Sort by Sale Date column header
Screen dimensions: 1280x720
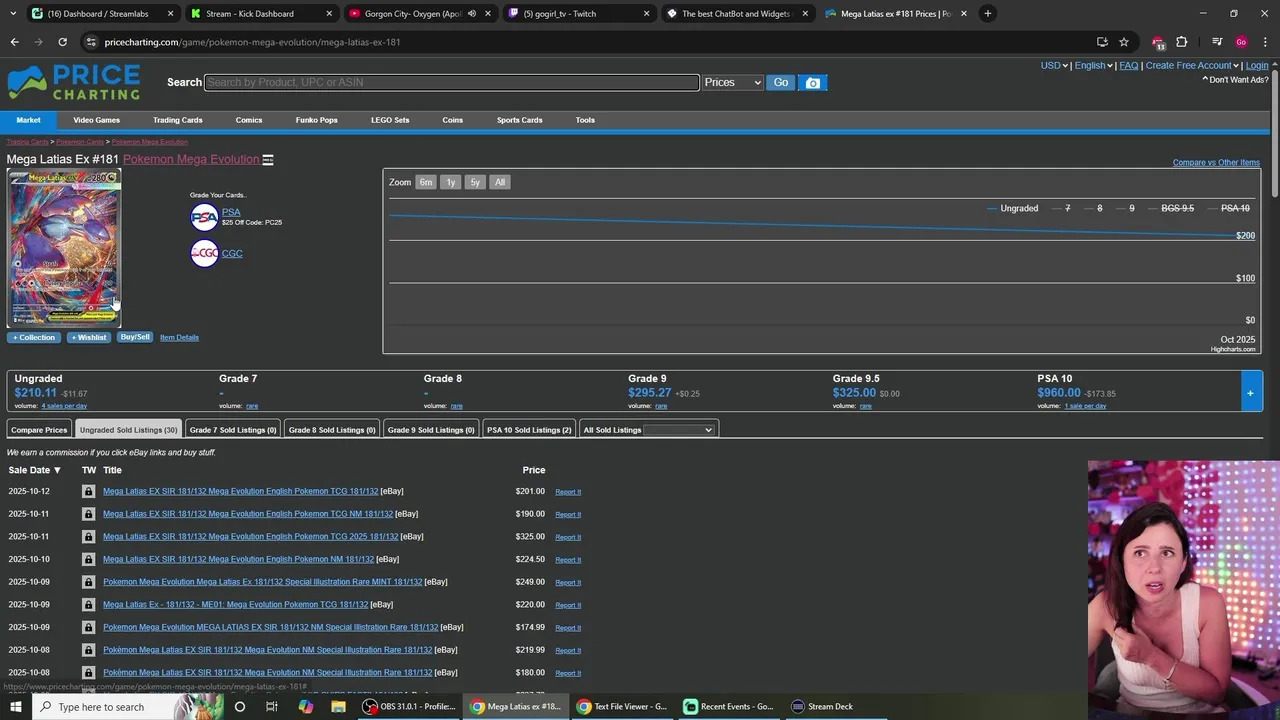35,470
